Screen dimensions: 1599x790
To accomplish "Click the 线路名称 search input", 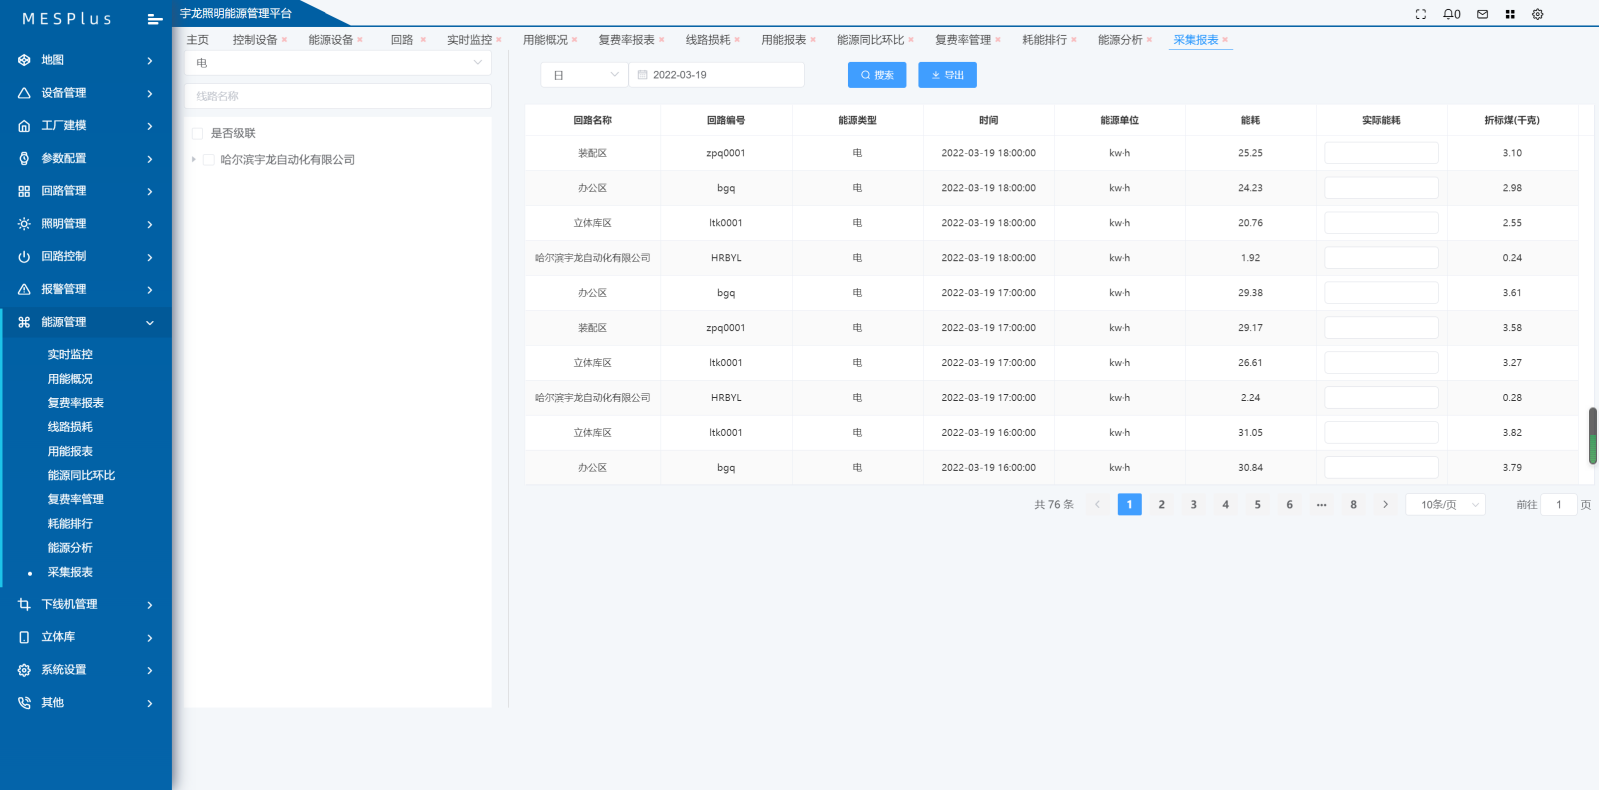I will tap(338, 96).
